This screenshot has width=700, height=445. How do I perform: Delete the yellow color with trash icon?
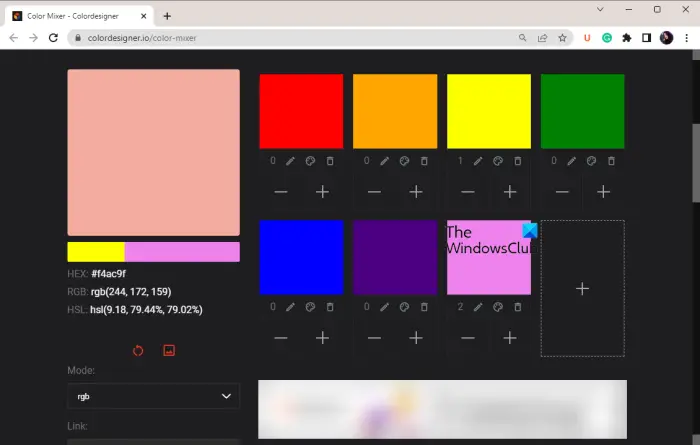click(517, 161)
